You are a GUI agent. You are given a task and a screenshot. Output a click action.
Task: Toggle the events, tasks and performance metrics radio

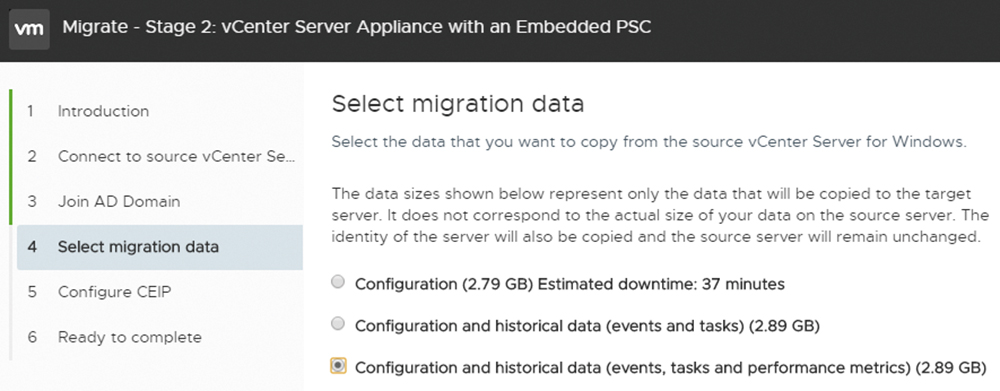coord(339,366)
